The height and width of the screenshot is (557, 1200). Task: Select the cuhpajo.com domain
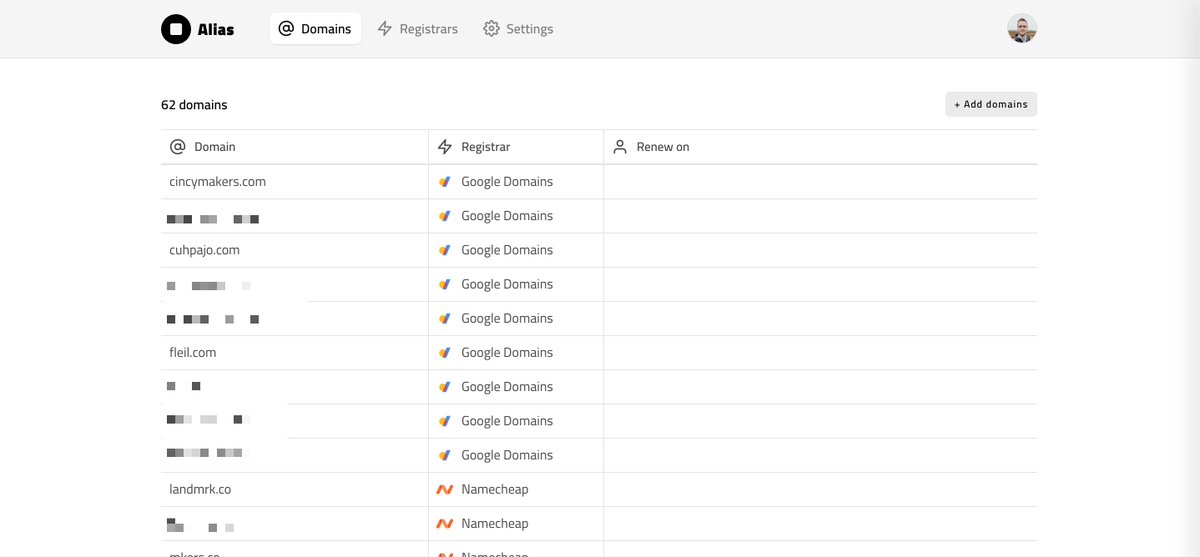205,250
